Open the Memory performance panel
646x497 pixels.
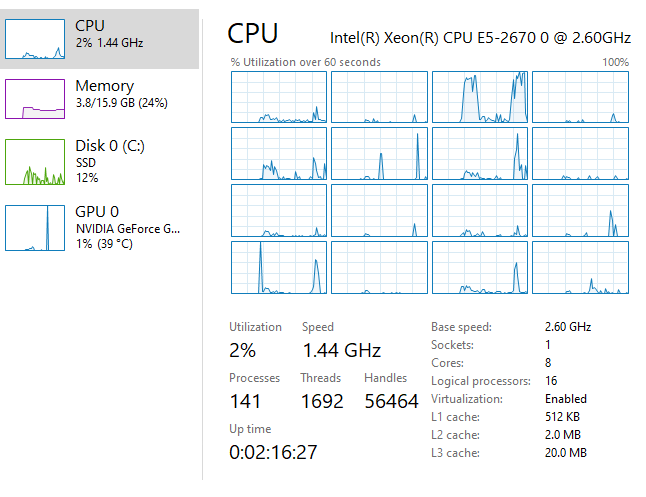(99, 99)
